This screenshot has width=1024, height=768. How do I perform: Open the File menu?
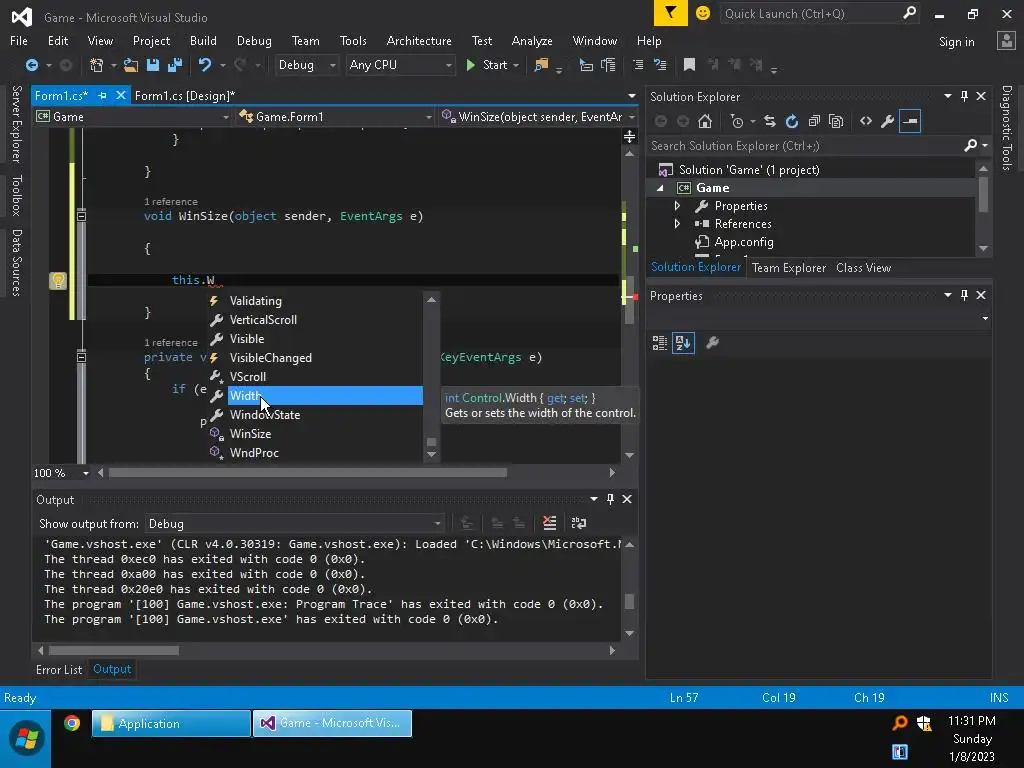point(19,40)
